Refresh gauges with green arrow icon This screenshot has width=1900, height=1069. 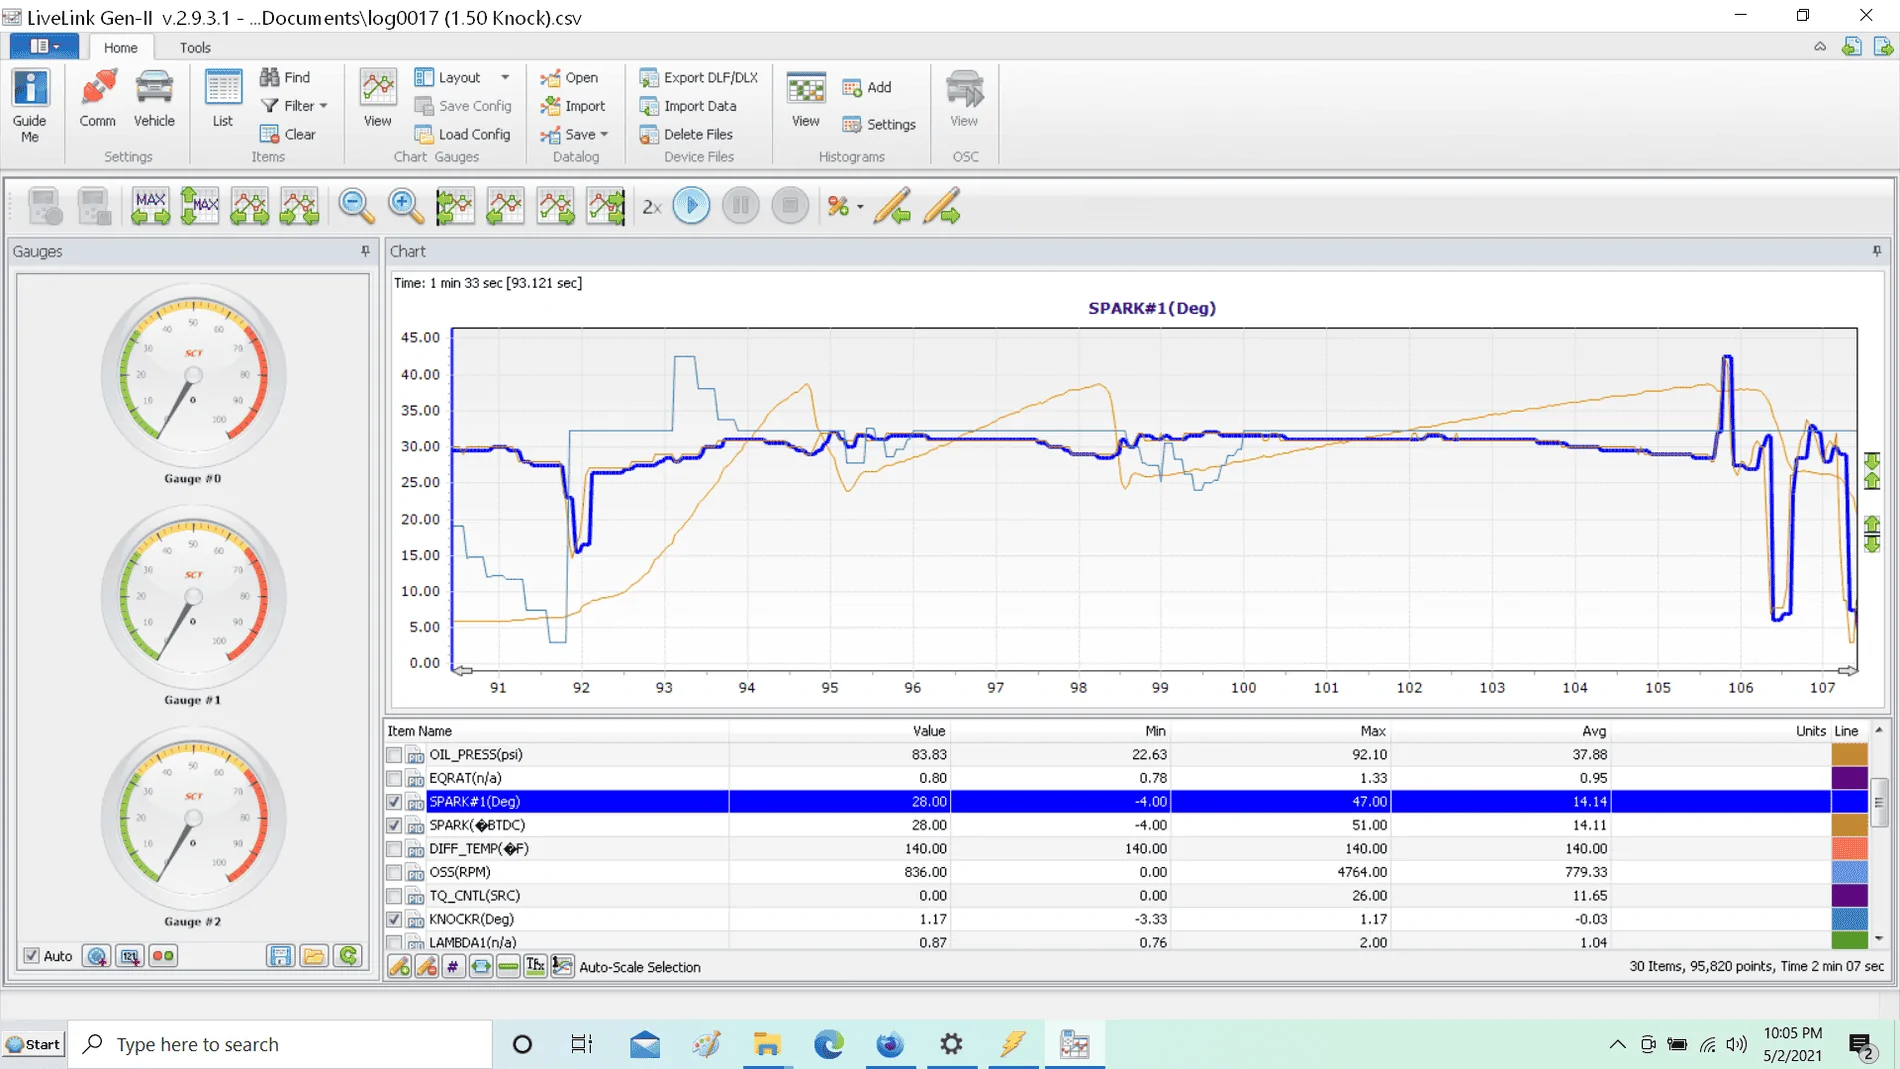coord(348,956)
